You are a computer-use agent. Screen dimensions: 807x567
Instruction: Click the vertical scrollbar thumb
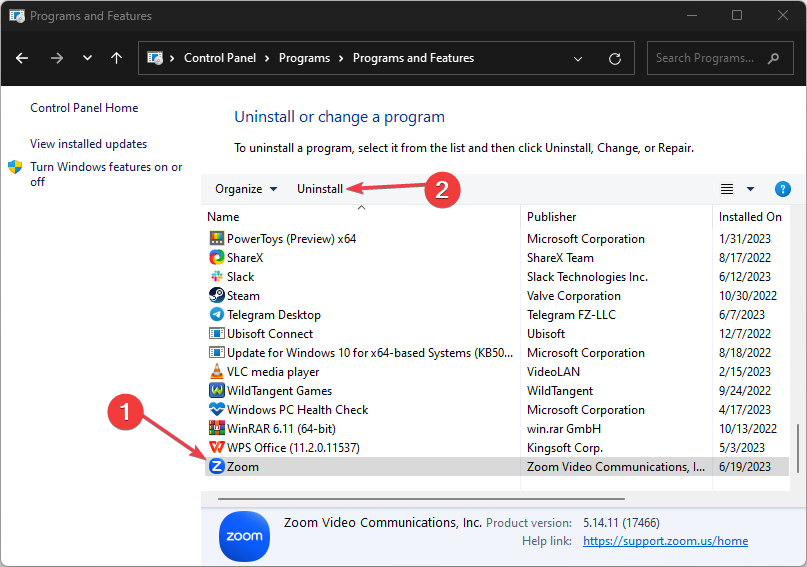click(797, 448)
